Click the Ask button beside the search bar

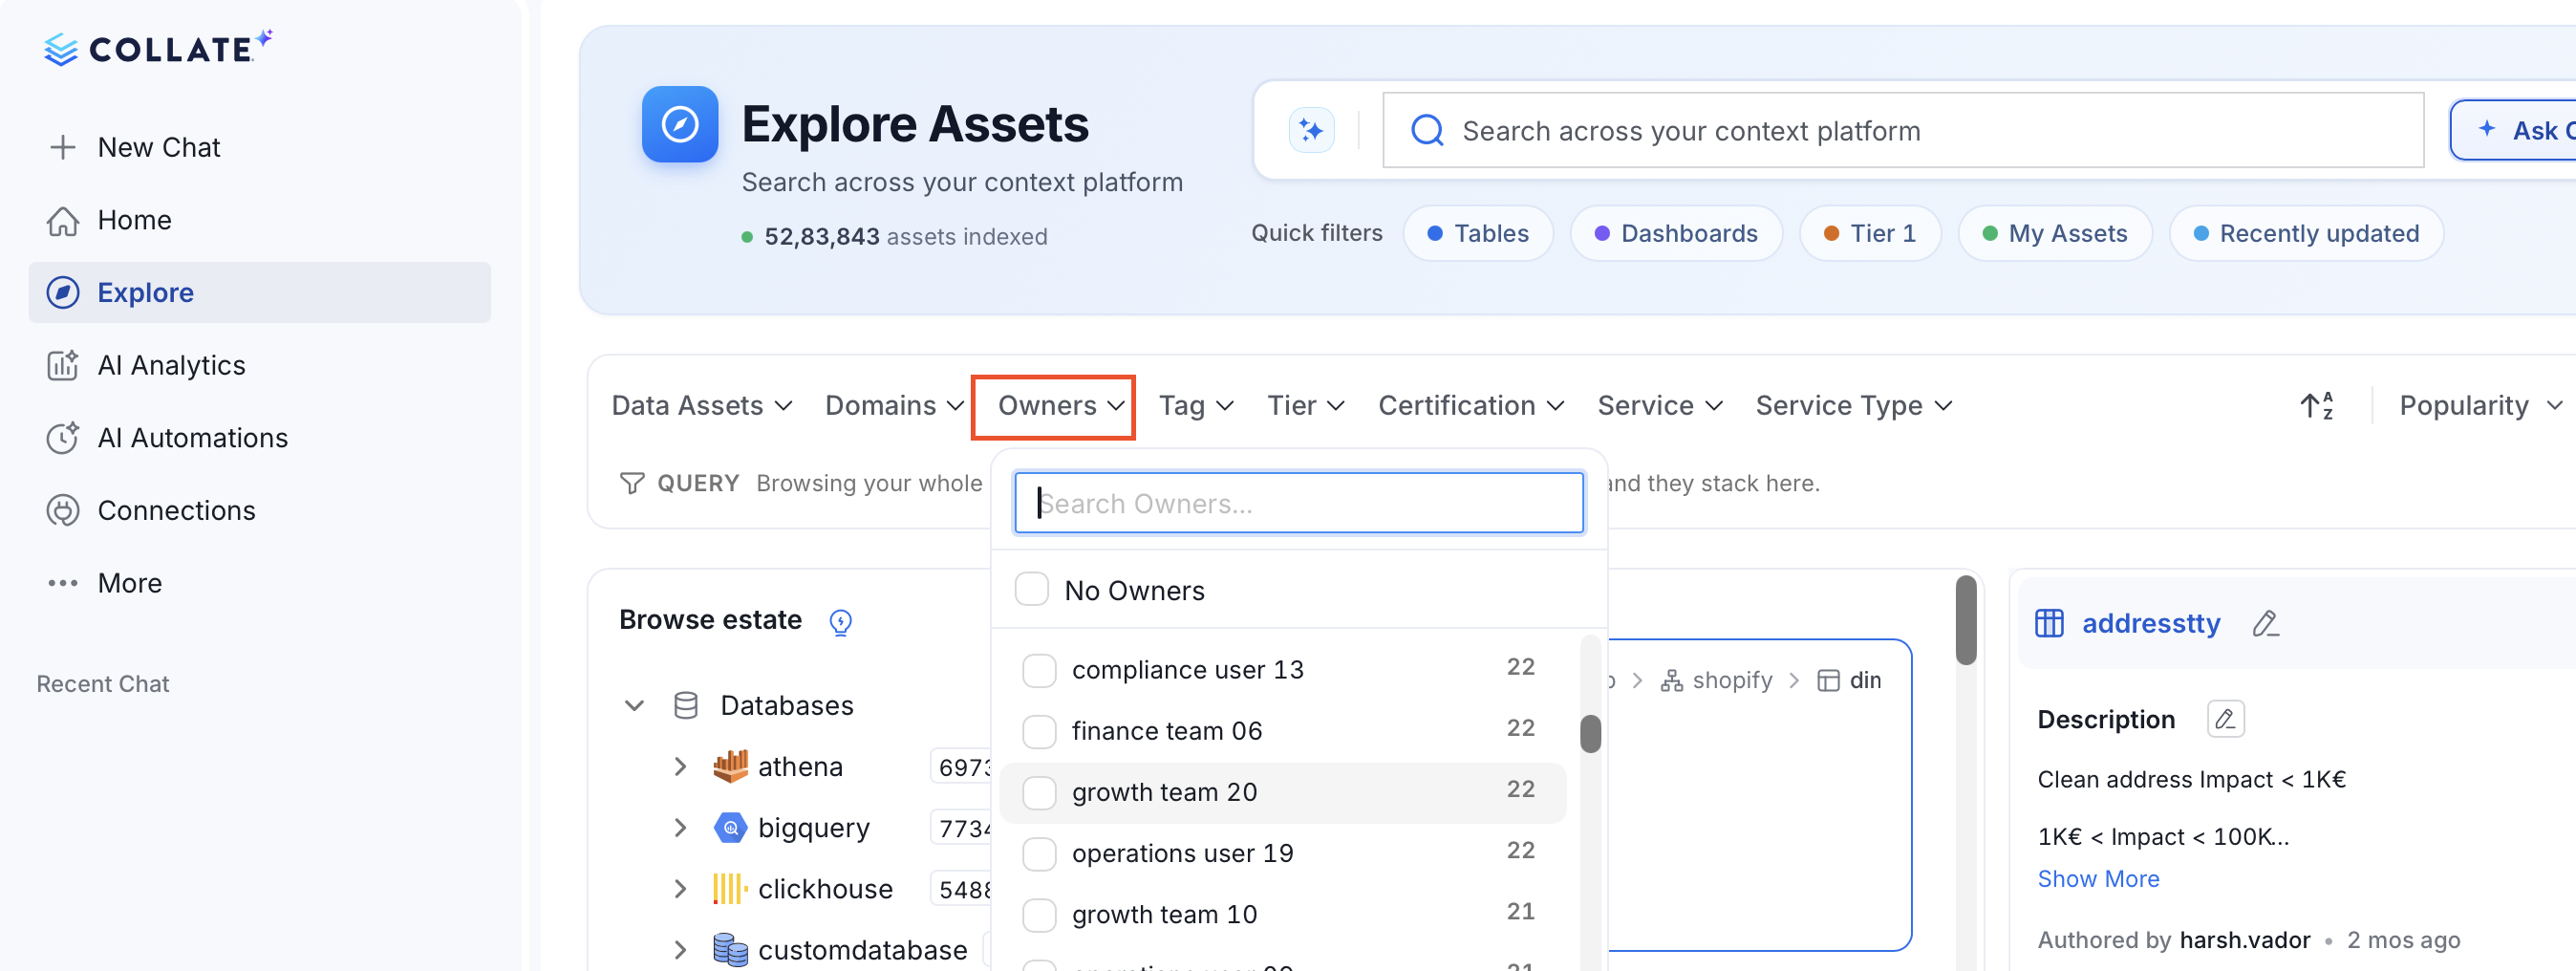click(2513, 130)
